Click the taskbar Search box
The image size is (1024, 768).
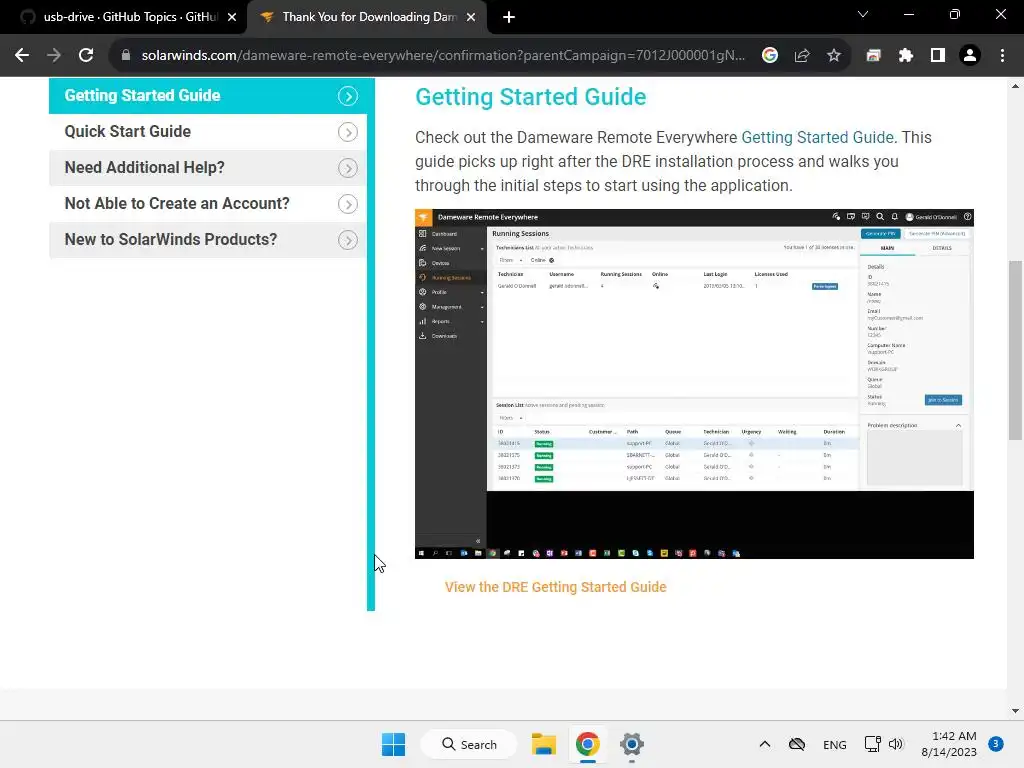469,744
